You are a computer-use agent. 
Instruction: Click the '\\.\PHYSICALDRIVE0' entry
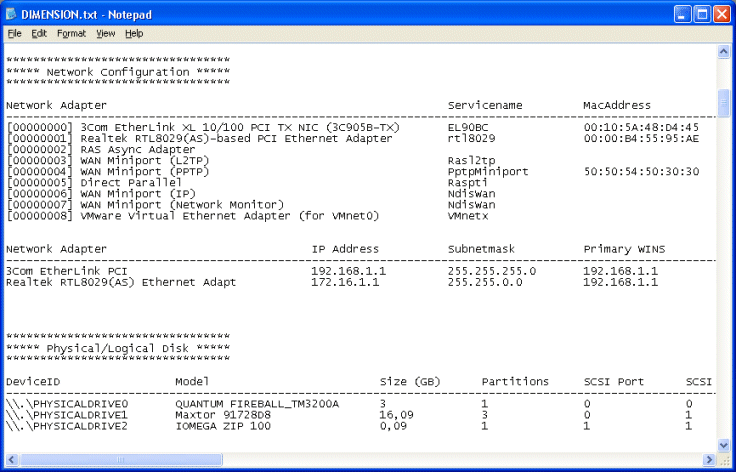(67, 404)
